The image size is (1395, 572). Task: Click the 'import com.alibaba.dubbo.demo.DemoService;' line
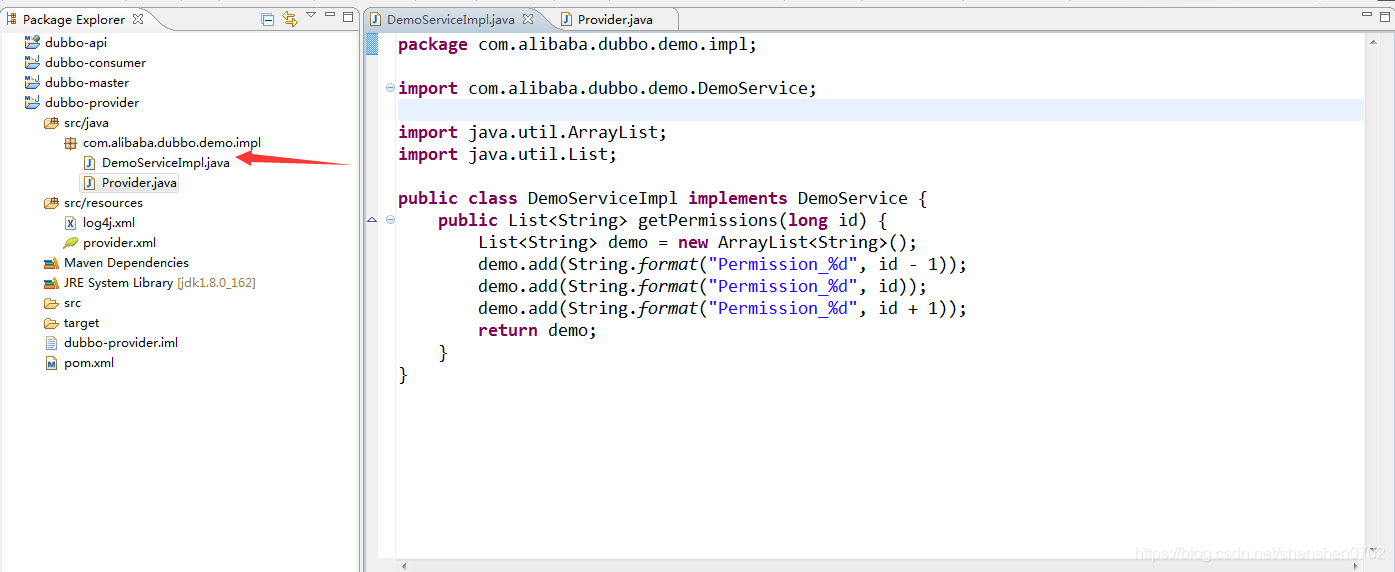607,88
